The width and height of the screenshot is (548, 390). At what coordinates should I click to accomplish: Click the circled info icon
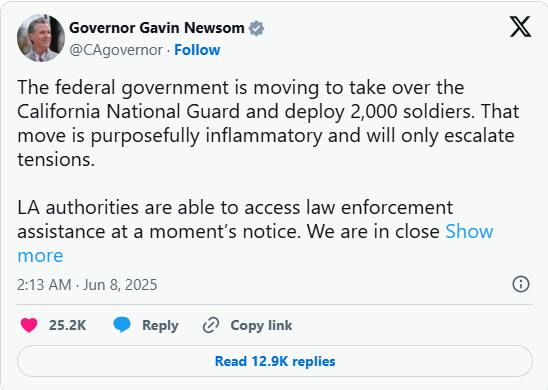(x=521, y=284)
